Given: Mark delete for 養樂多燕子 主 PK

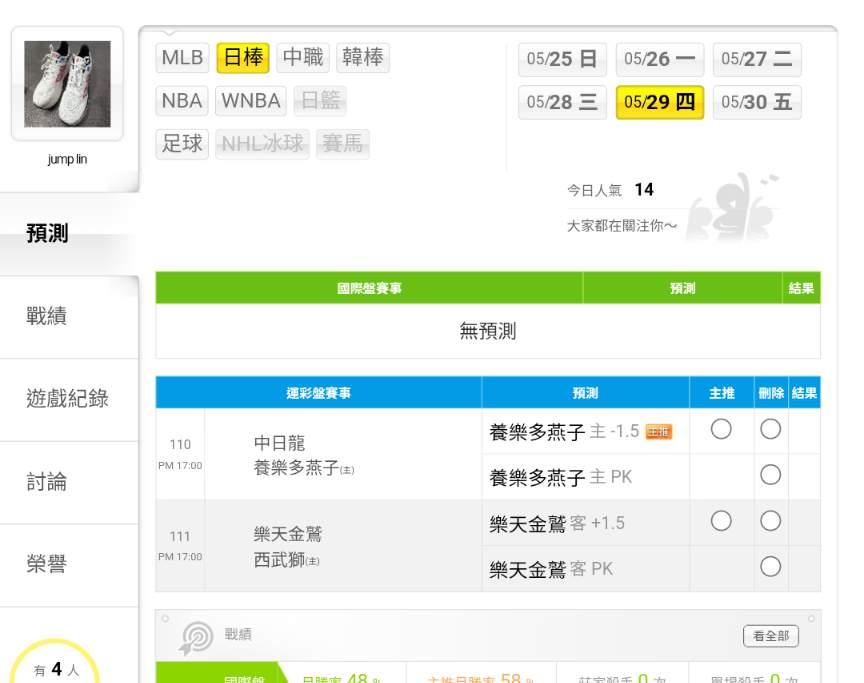Looking at the screenshot, I should click(x=770, y=475).
